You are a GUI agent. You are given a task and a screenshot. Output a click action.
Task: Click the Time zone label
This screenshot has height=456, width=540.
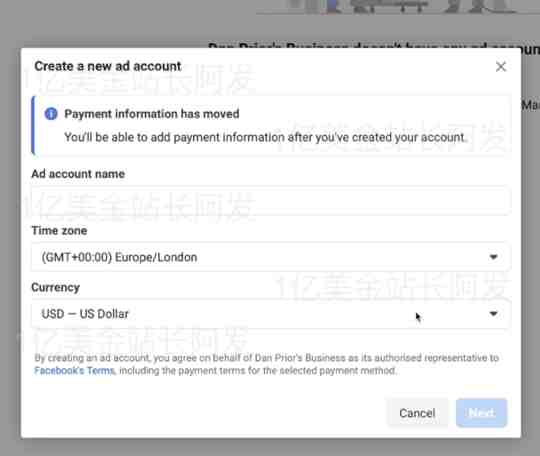(x=59, y=230)
